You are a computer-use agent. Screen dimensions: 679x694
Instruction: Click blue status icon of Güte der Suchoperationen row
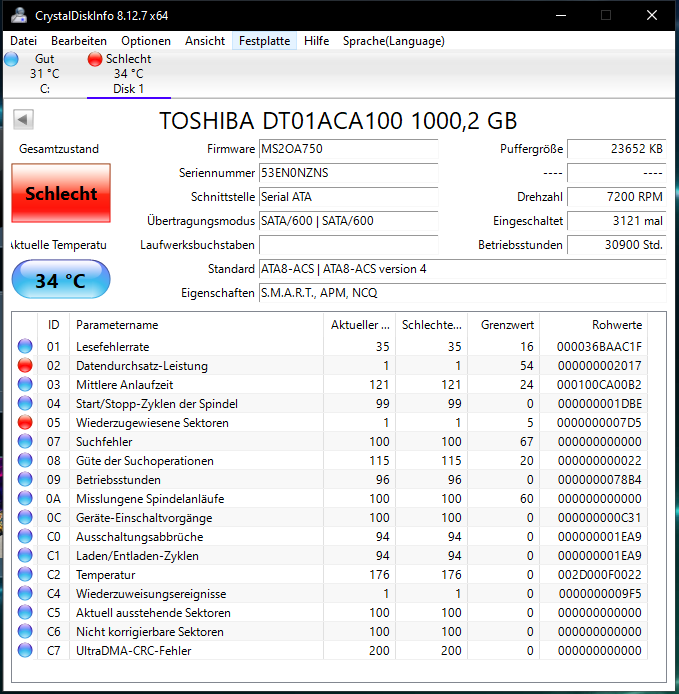coord(25,460)
